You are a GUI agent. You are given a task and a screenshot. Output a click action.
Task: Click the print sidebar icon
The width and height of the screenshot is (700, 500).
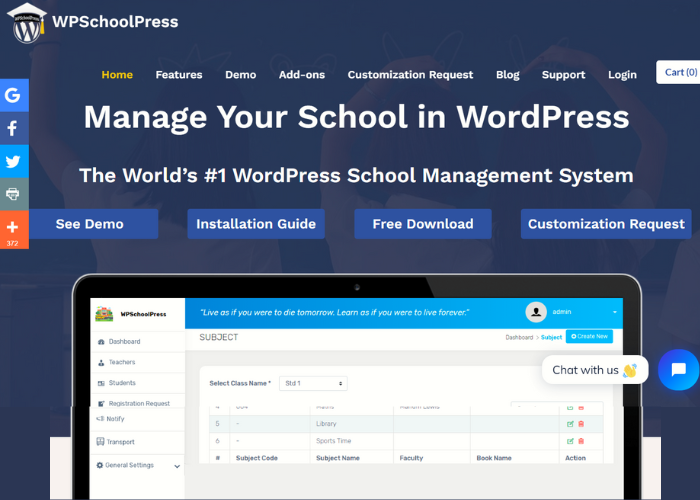pos(13,194)
